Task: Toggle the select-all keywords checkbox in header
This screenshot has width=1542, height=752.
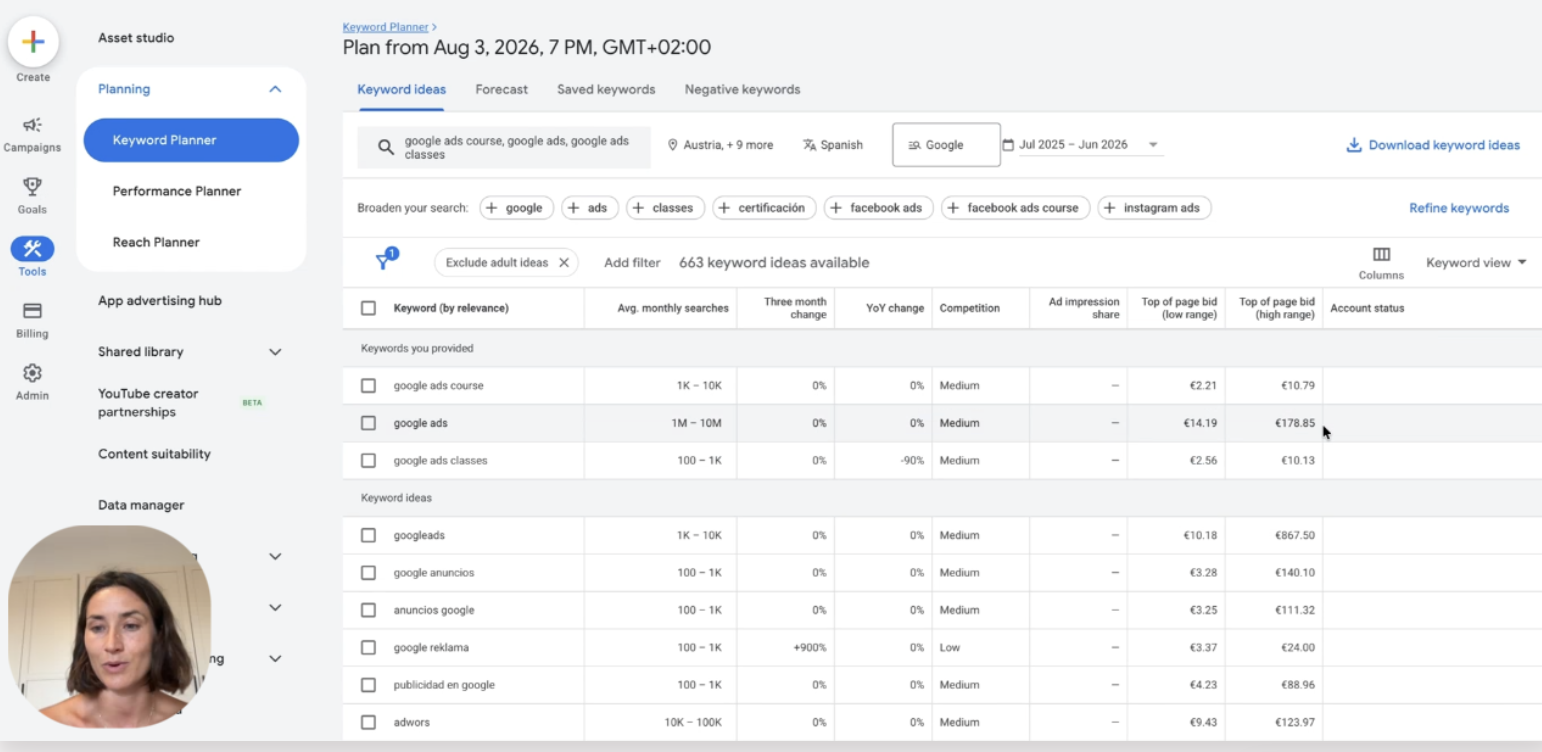Action: click(x=368, y=308)
